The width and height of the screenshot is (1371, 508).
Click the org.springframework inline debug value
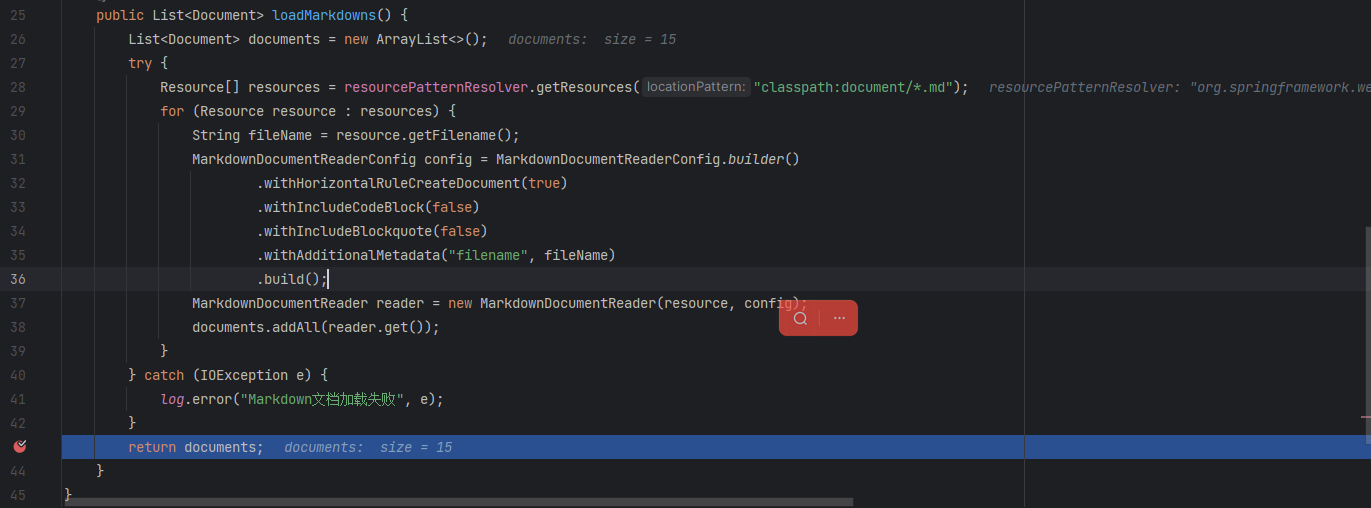[1280, 87]
